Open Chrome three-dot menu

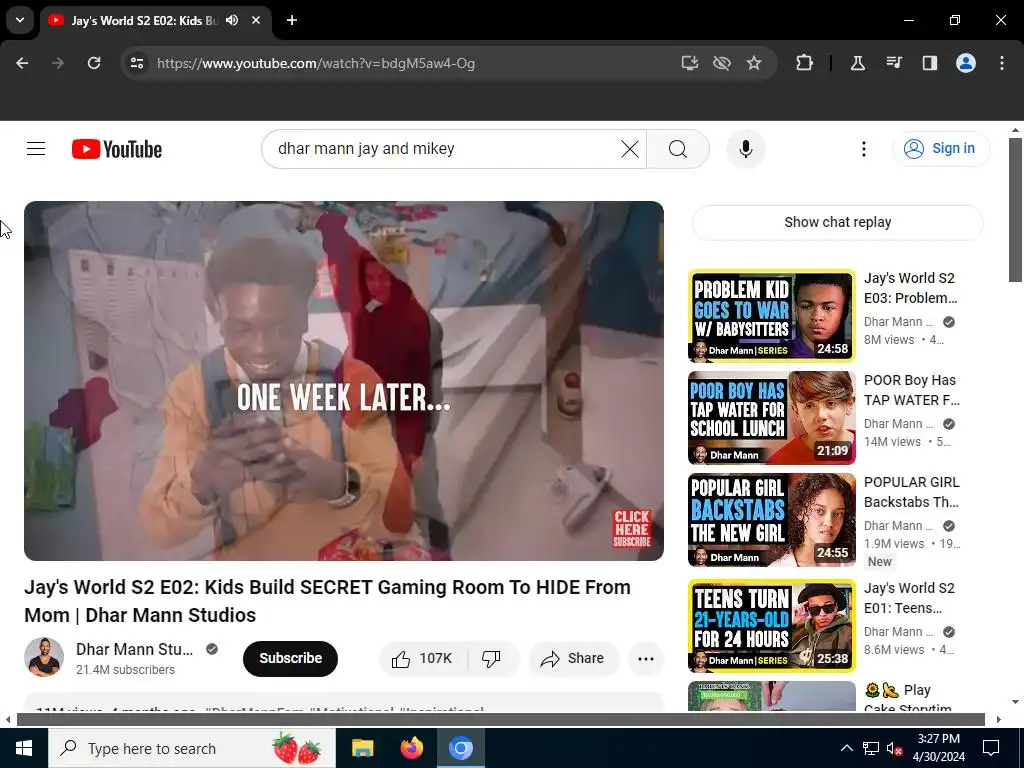click(x=1002, y=63)
